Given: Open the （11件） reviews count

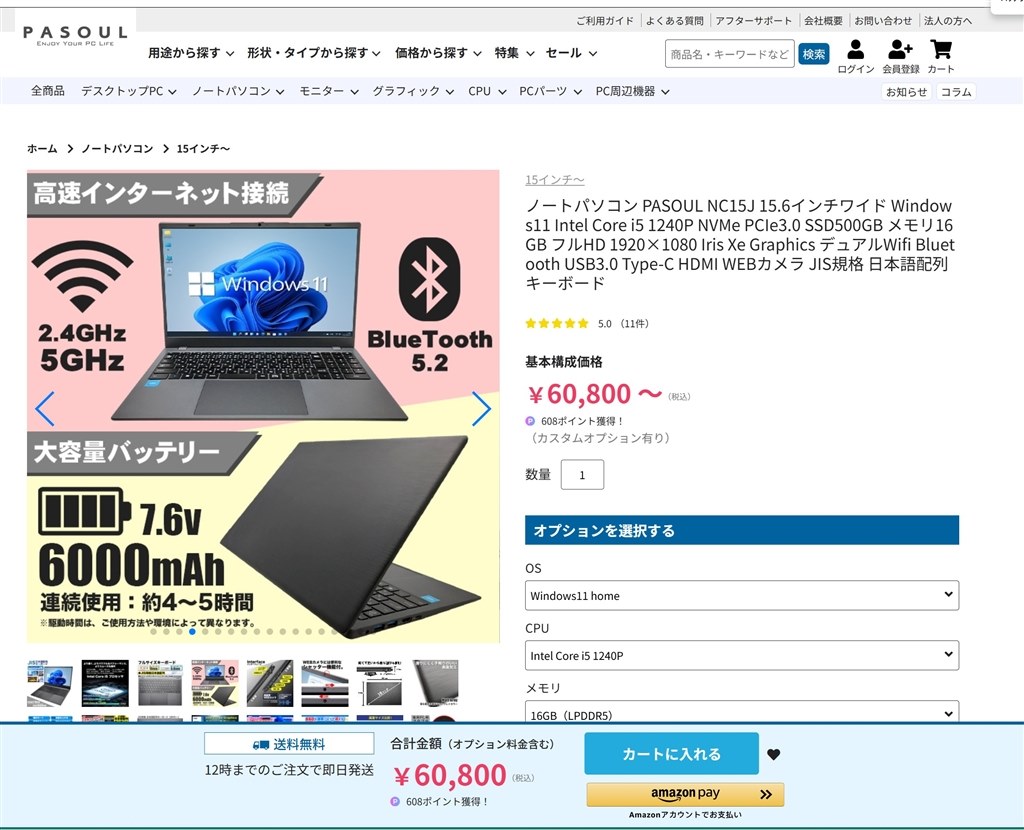Looking at the screenshot, I should point(634,323).
